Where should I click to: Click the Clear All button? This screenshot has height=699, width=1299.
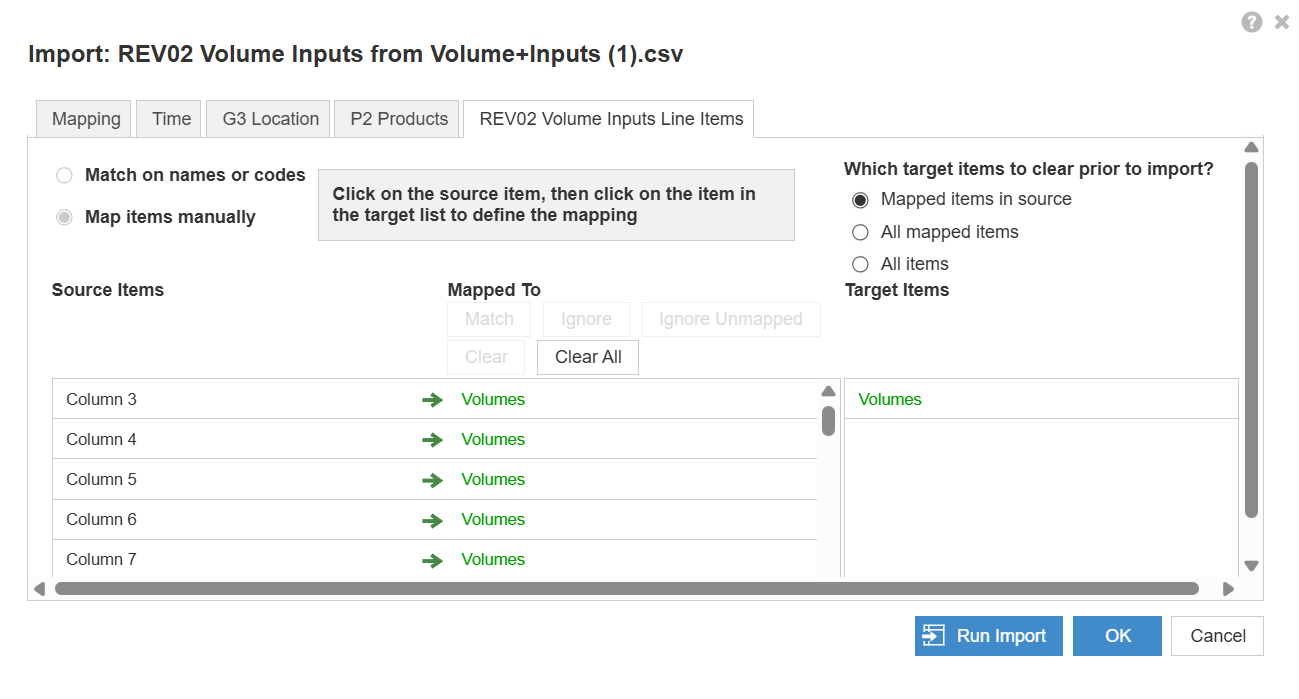click(x=588, y=357)
